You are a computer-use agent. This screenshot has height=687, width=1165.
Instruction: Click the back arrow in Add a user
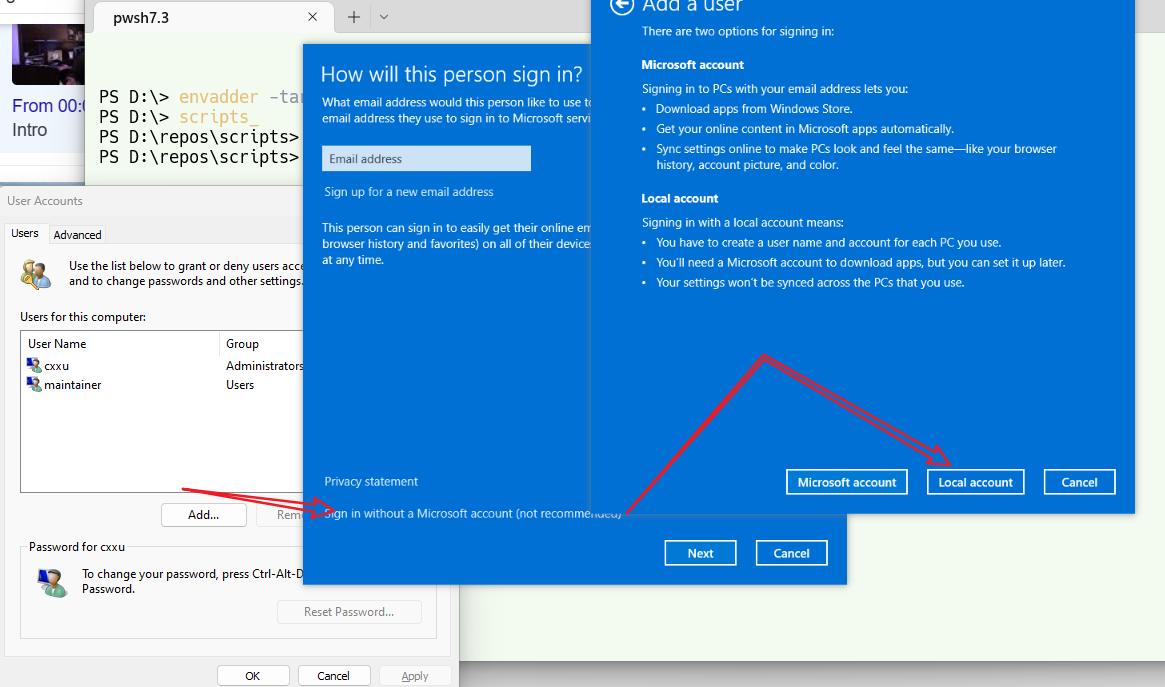(x=621, y=6)
